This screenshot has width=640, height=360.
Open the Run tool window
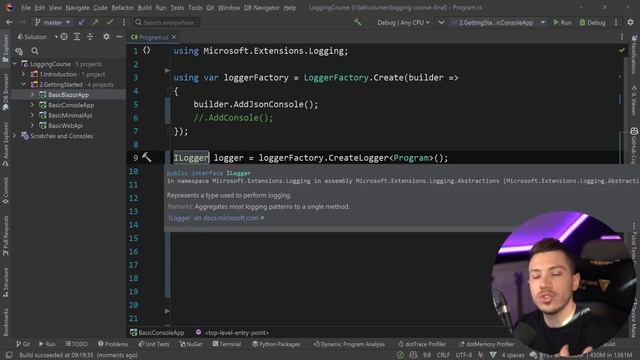pos(47,344)
